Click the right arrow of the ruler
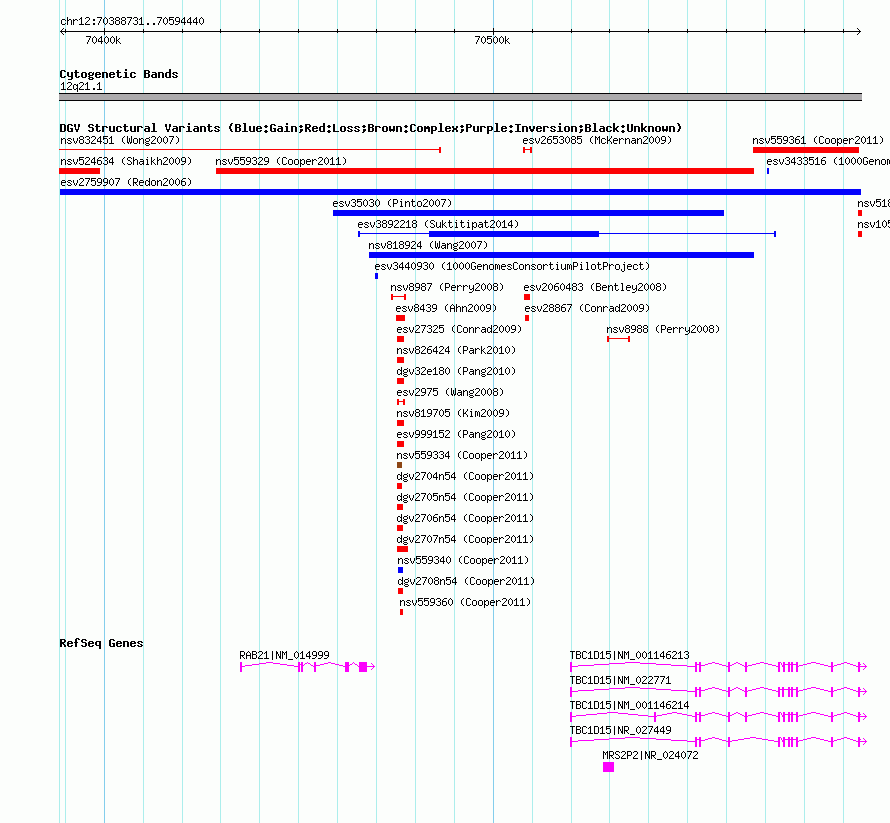Image resolution: width=890 pixels, height=823 pixels. pyautogui.click(x=859, y=31)
